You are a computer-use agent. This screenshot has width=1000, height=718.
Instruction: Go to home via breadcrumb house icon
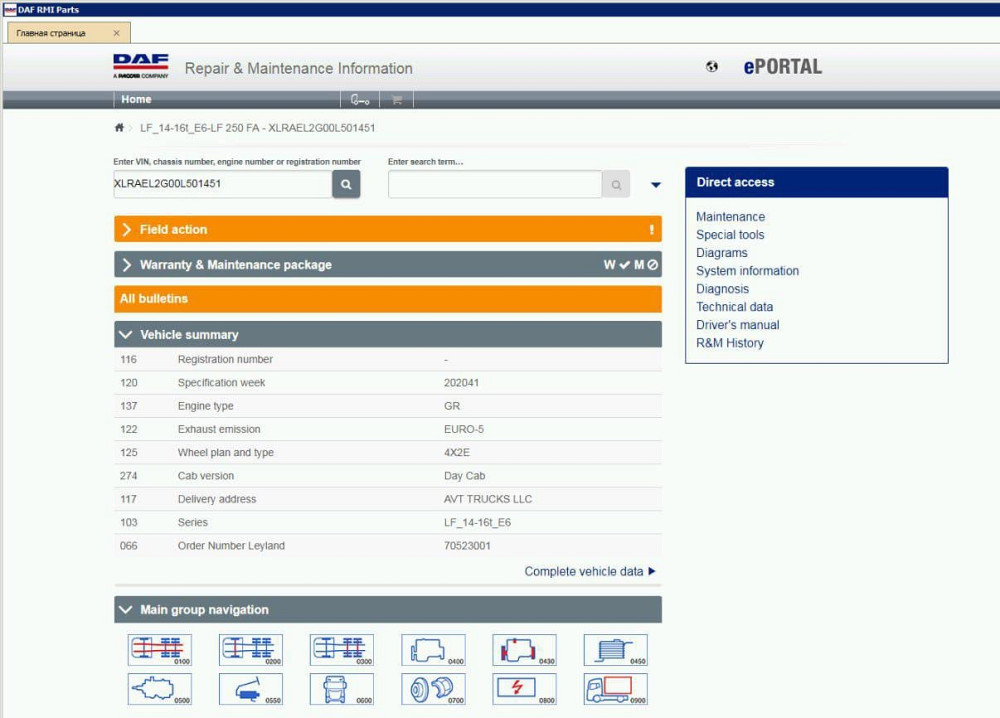point(120,128)
